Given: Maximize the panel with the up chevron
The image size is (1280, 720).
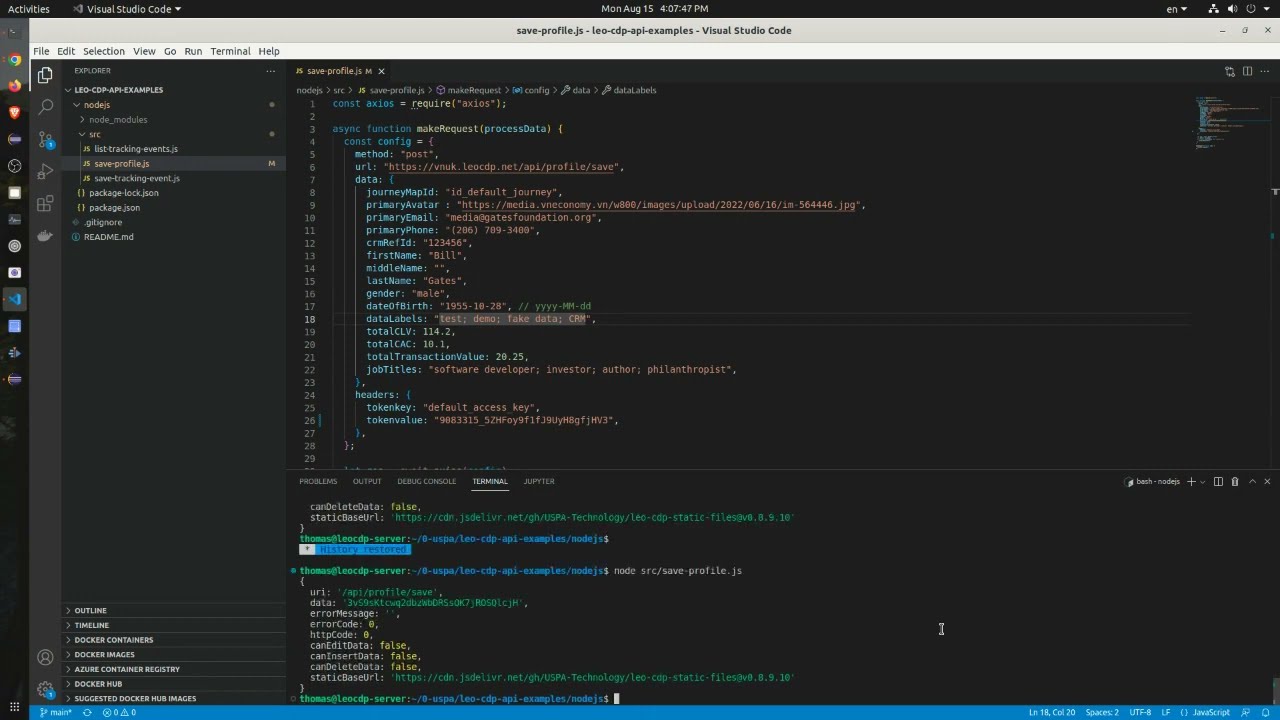Looking at the screenshot, I should pos(1252,482).
